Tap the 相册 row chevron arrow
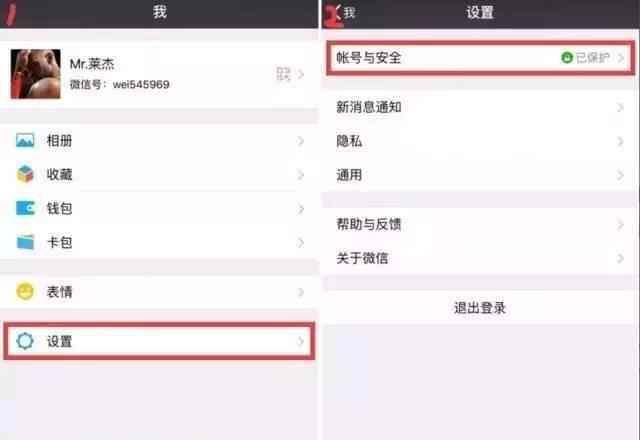Image resolution: width=640 pixels, height=440 pixels. pos(301,141)
